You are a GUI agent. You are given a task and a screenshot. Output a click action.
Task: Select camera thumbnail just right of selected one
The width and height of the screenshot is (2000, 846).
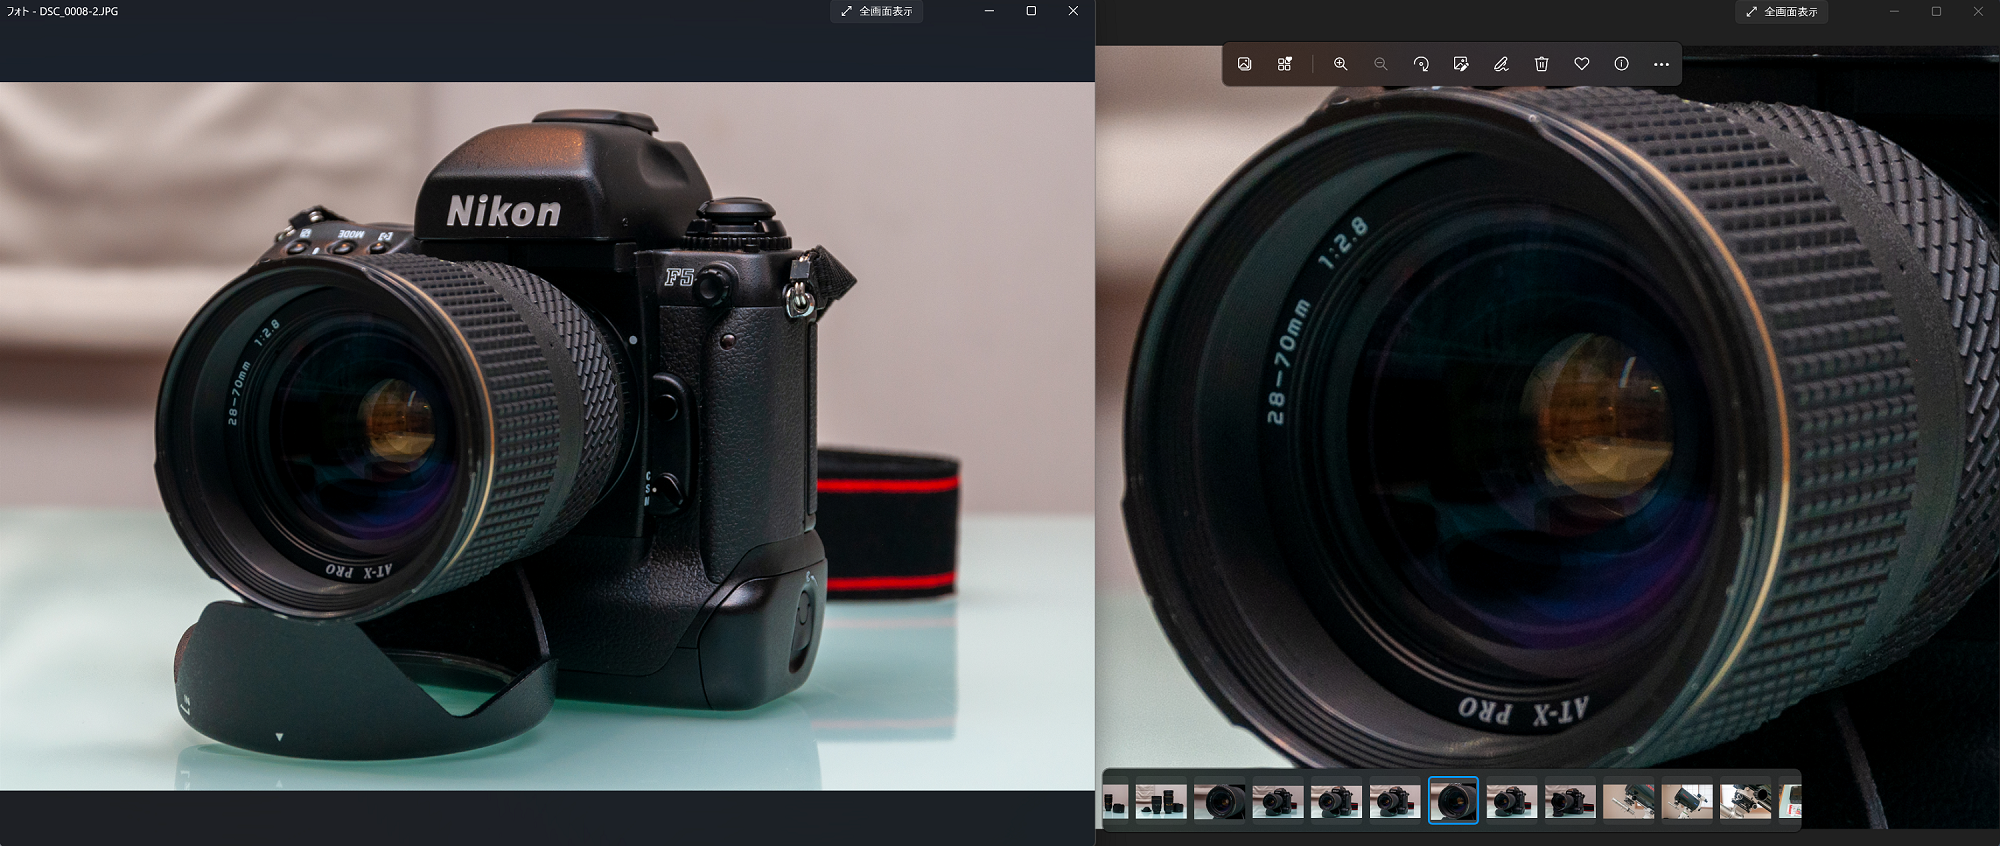click(x=1512, y=800)
